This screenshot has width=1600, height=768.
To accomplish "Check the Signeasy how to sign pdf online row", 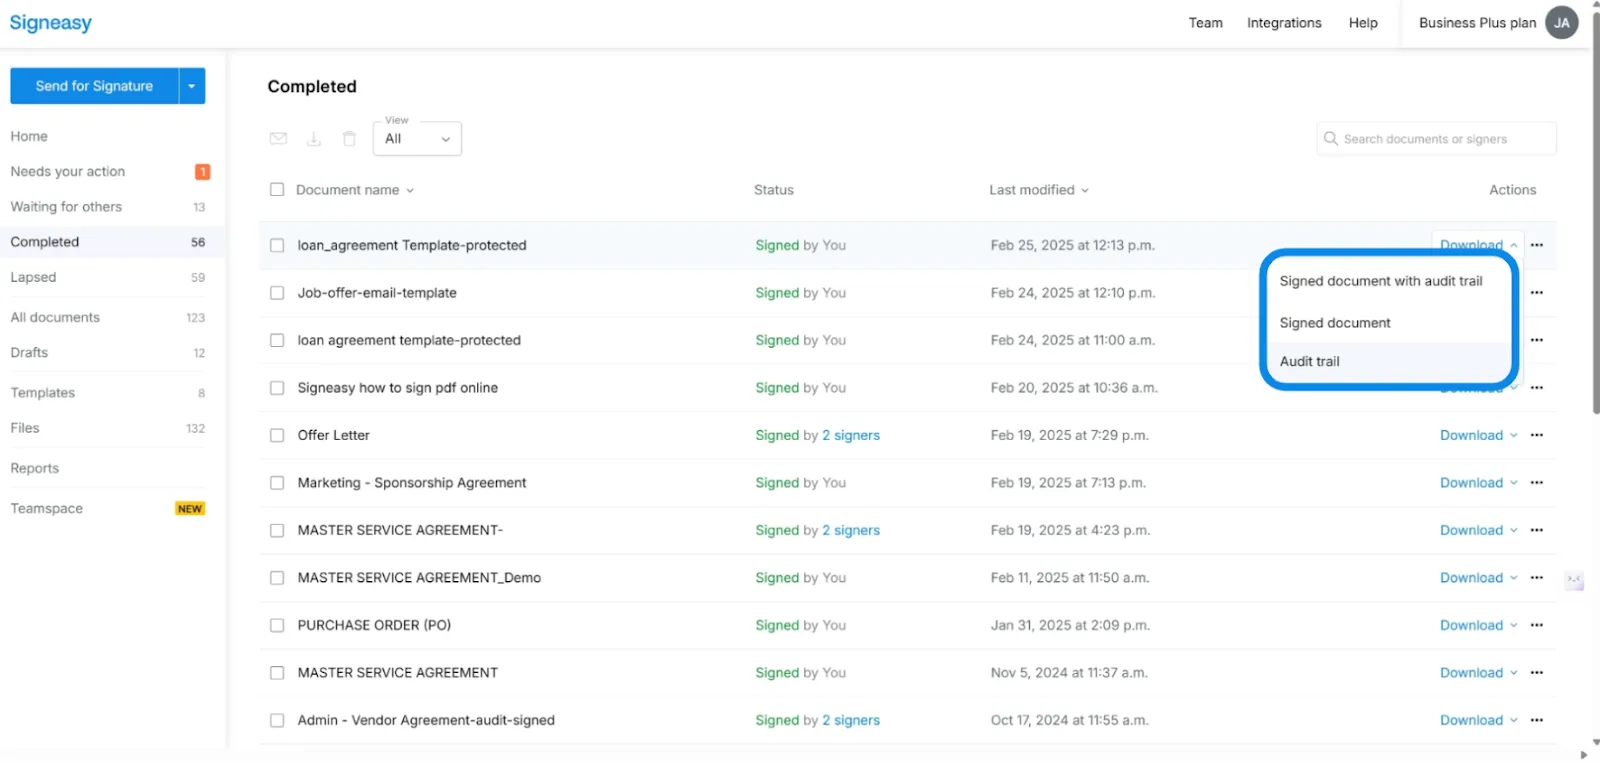I will [x=277, y=388].
